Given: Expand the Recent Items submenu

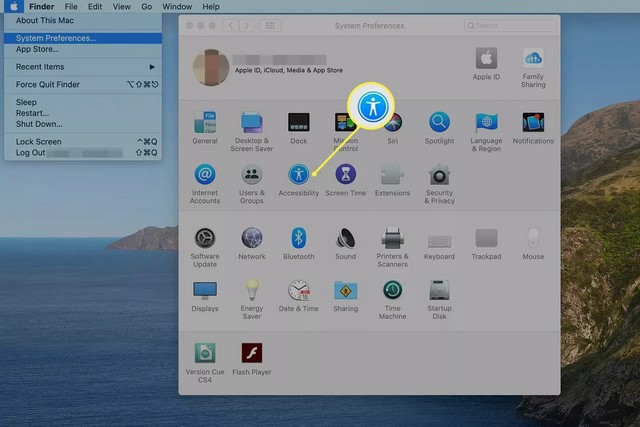Looking at the screenshot, I should tap(82, 67).
